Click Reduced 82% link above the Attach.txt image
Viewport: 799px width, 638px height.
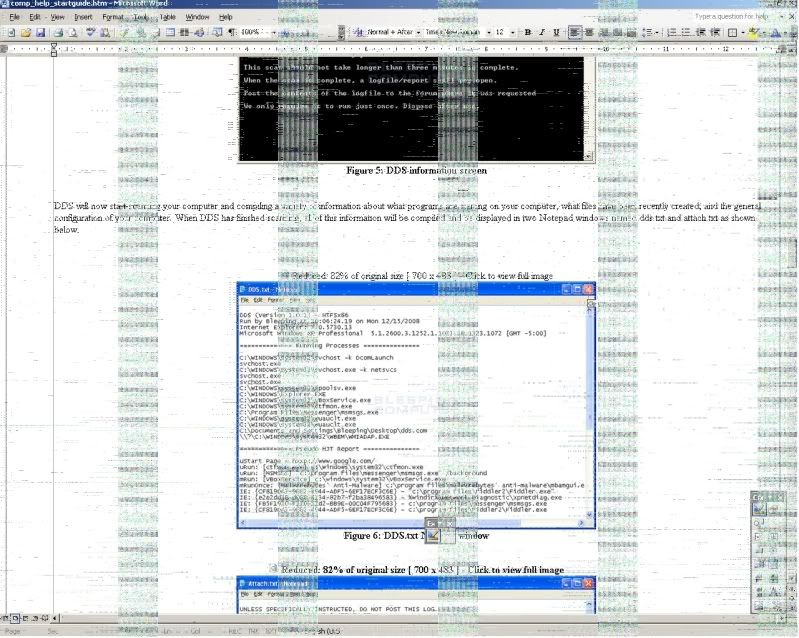(422, 570)
